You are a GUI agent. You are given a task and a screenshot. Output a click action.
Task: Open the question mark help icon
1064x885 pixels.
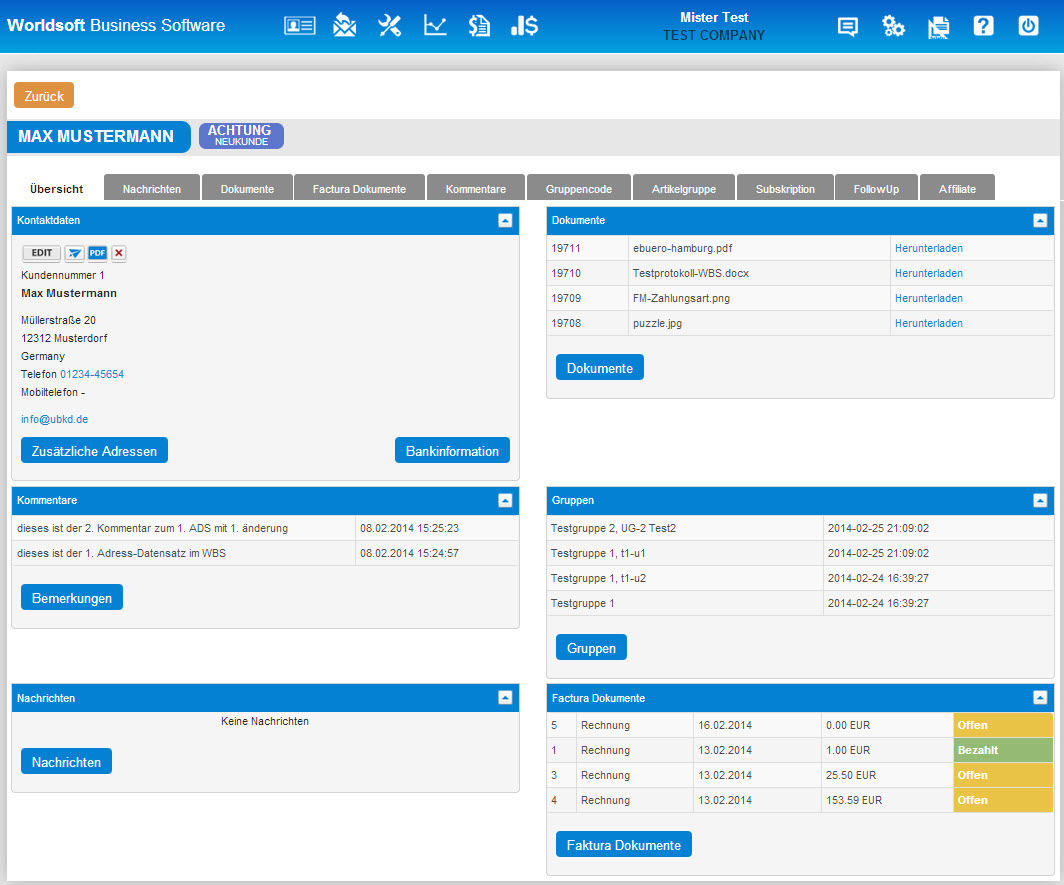983,26
